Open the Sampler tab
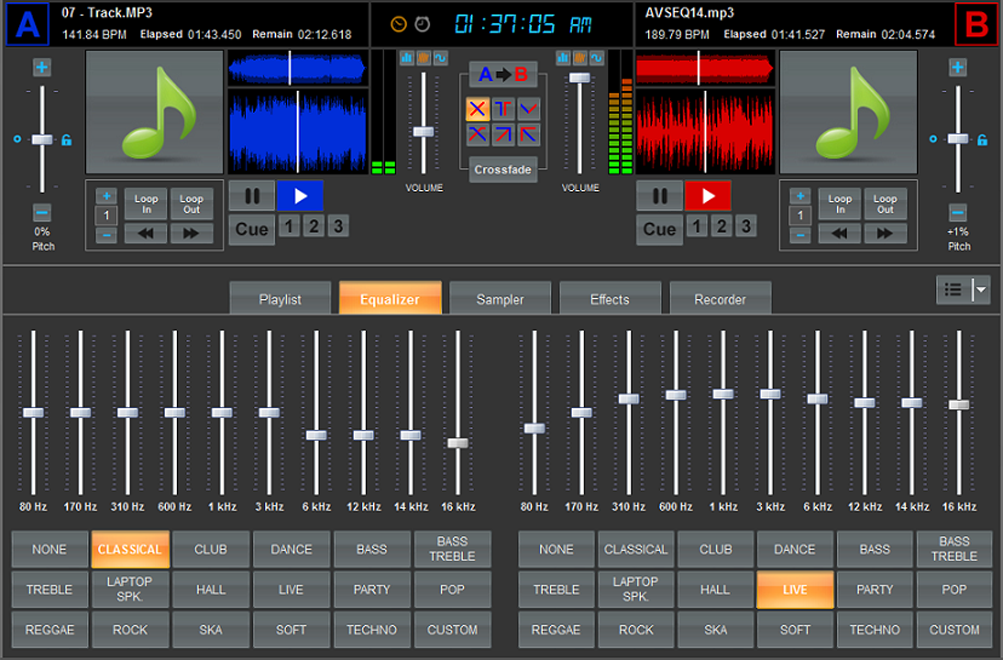 (x=500, y=299)
